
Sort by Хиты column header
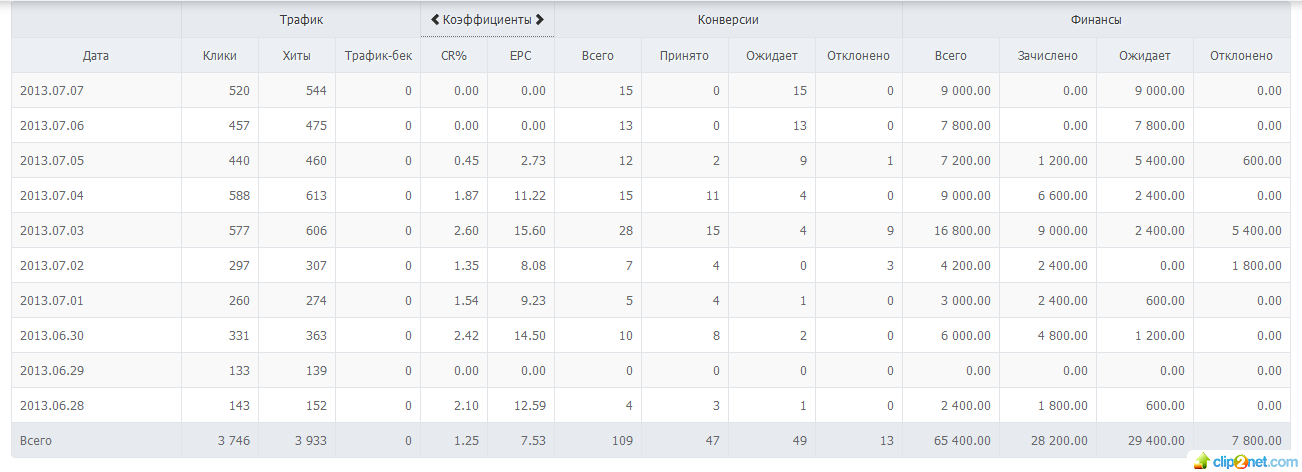pyautogui.click(x=296, y=56)
